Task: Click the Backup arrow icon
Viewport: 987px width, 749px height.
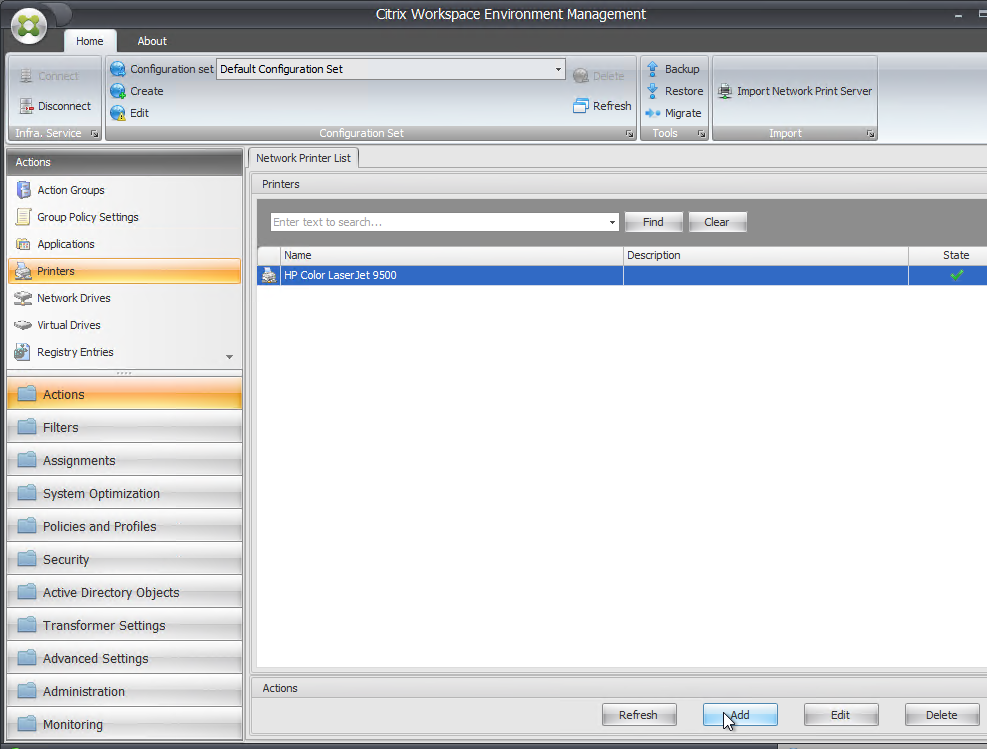Action: pyautogui.click(x=653, y=69)
